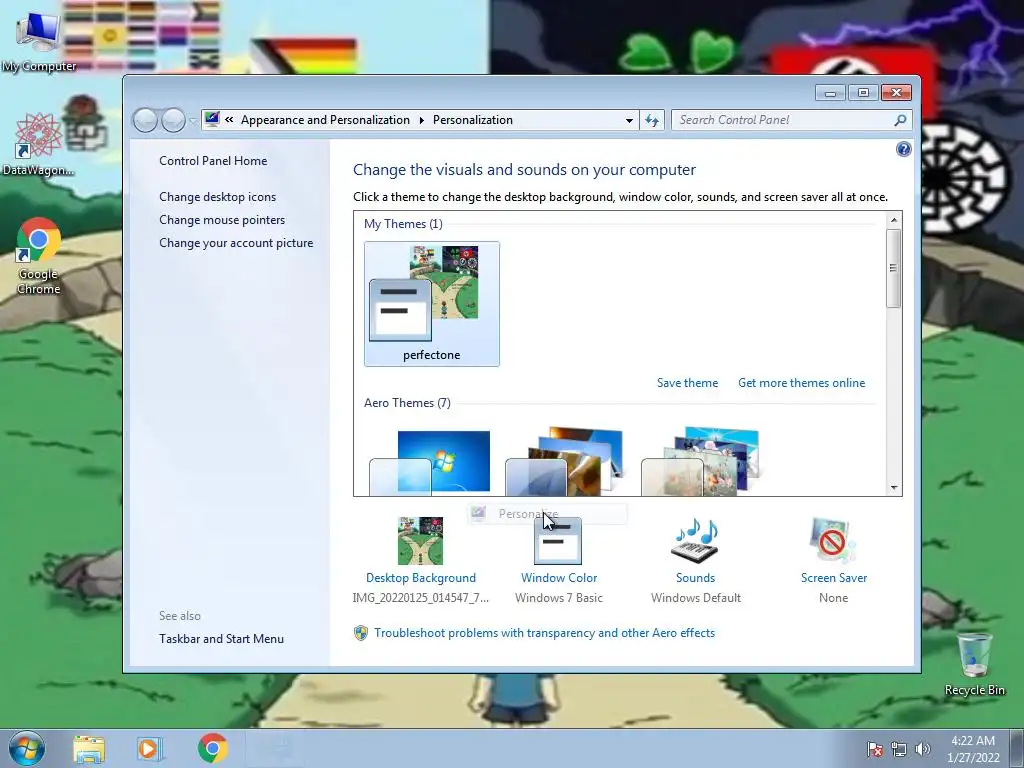
Task: Click the theme list scrollbar thumb
Action: 894,268
